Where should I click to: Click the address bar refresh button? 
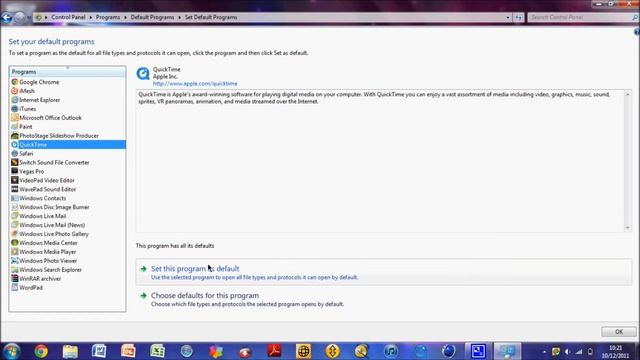(x=518, y=18)
